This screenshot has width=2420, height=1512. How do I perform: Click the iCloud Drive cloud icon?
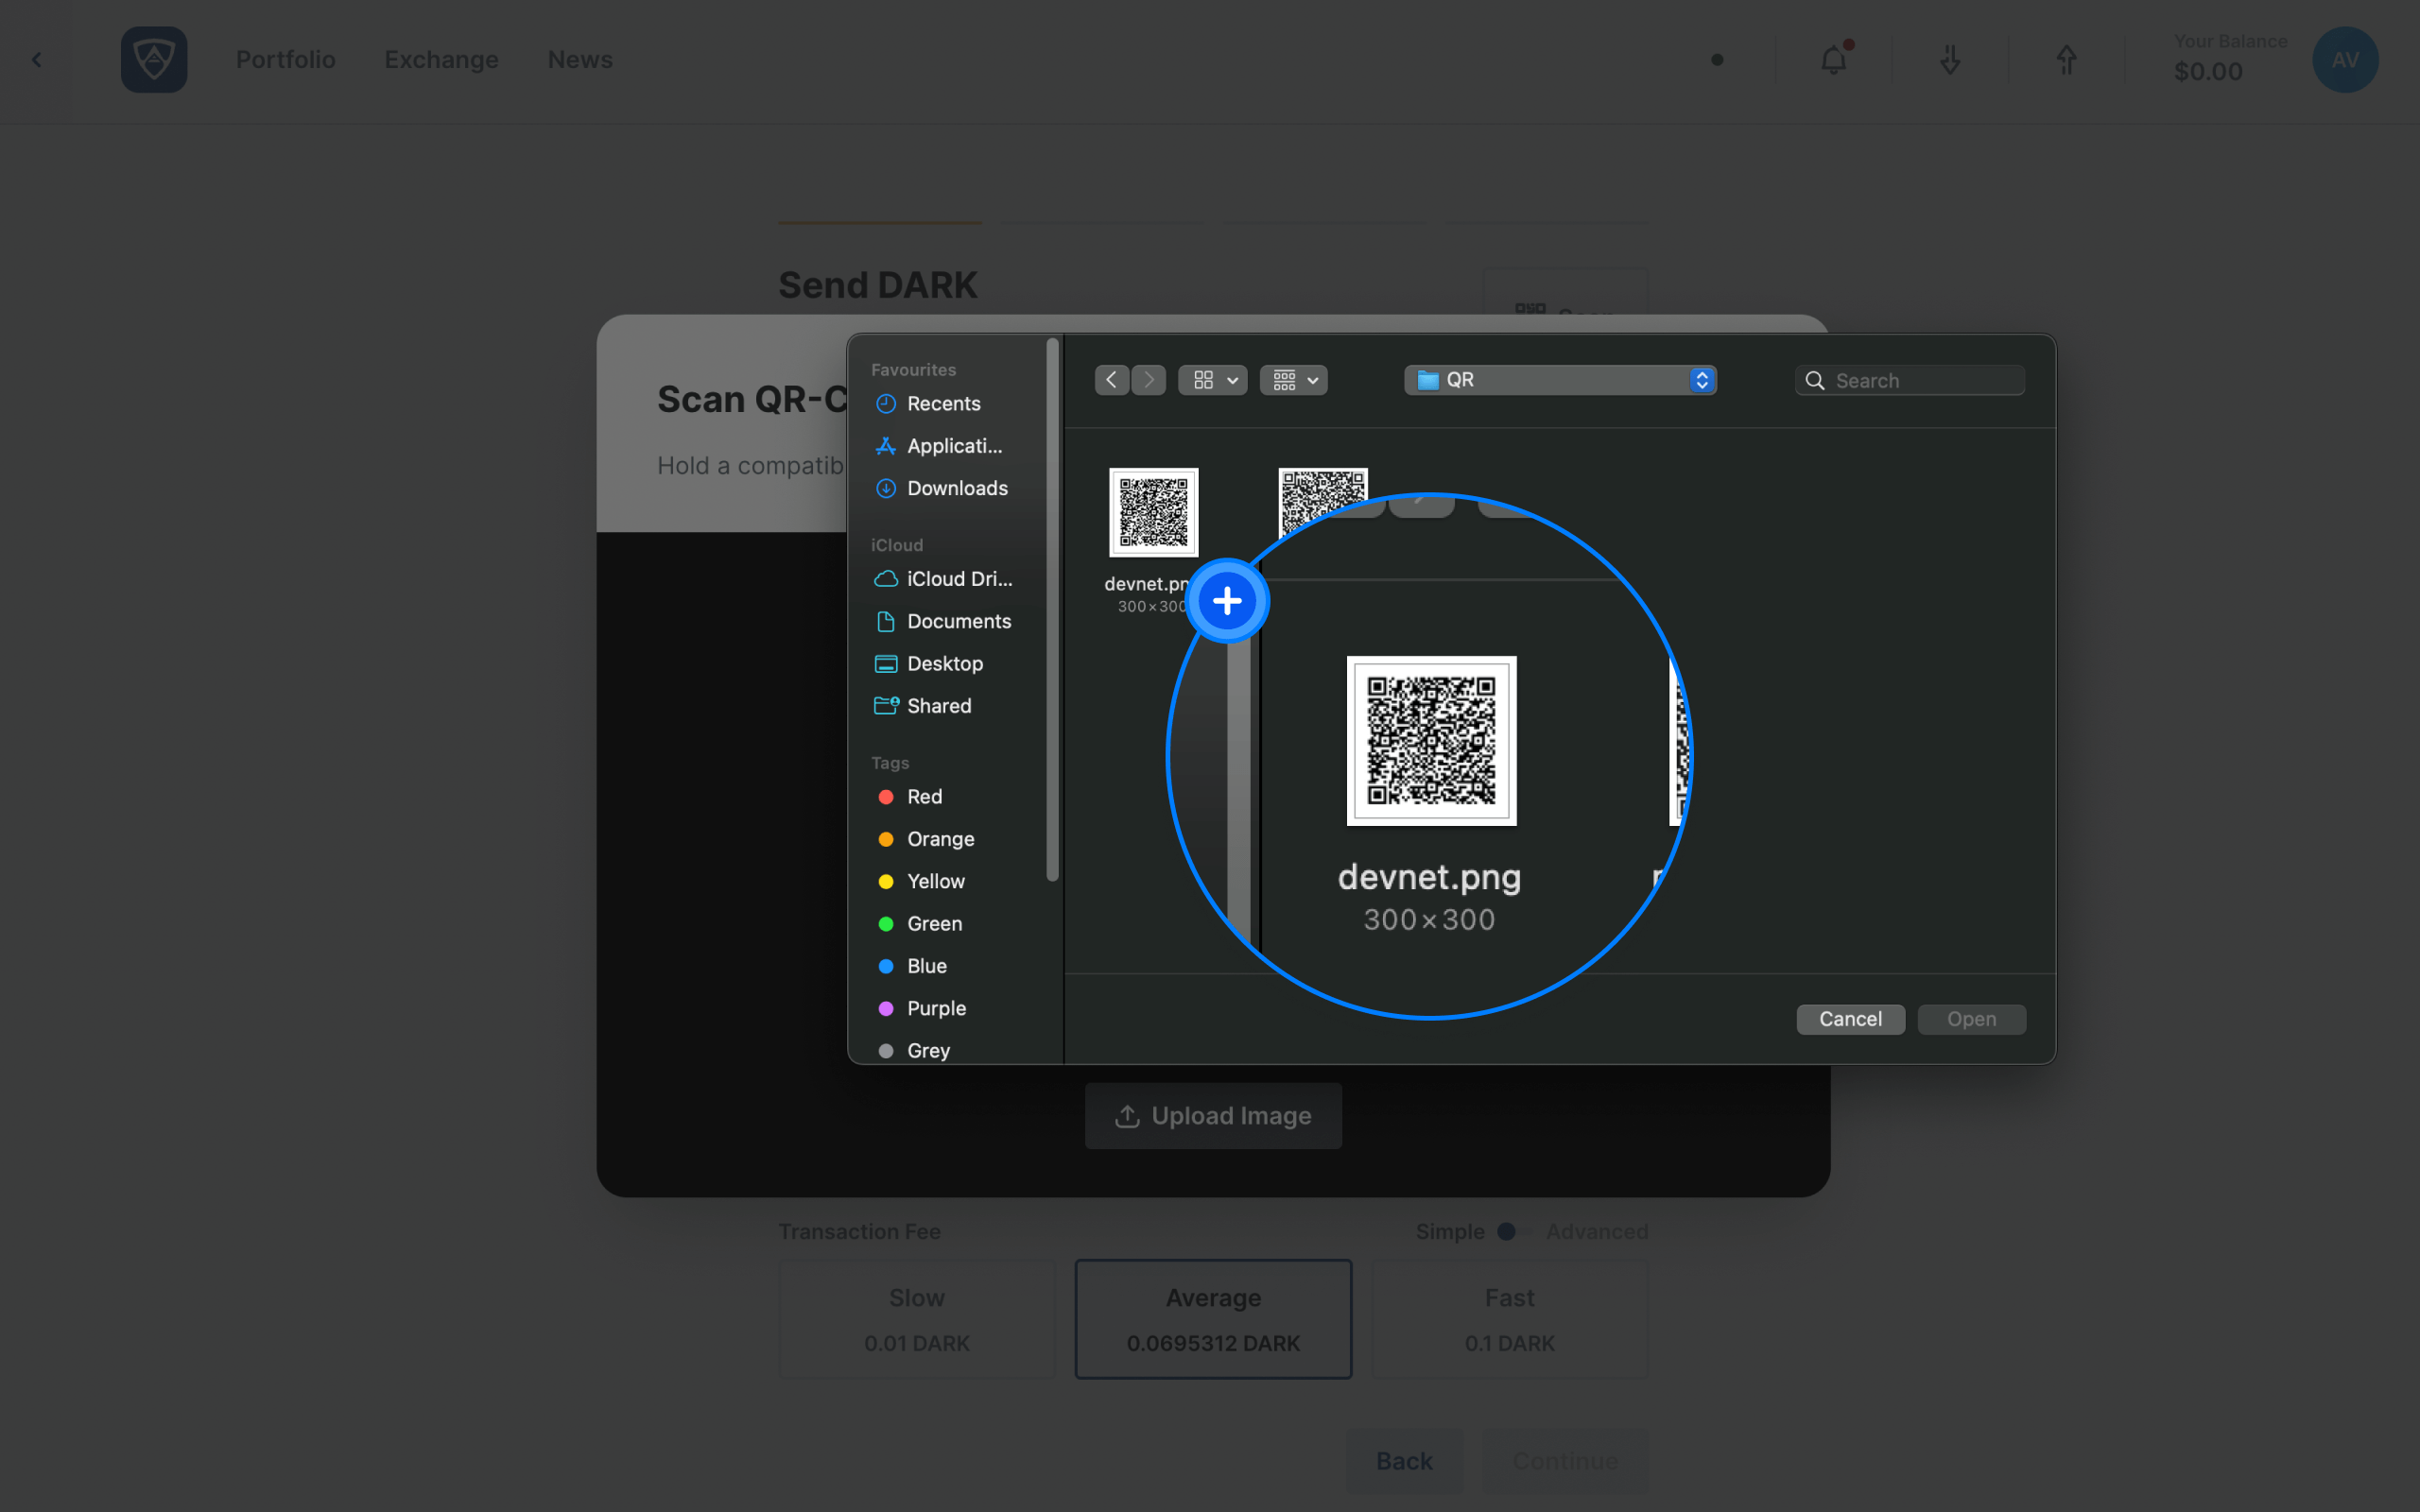pyautogui.click(x=886, y=579)
